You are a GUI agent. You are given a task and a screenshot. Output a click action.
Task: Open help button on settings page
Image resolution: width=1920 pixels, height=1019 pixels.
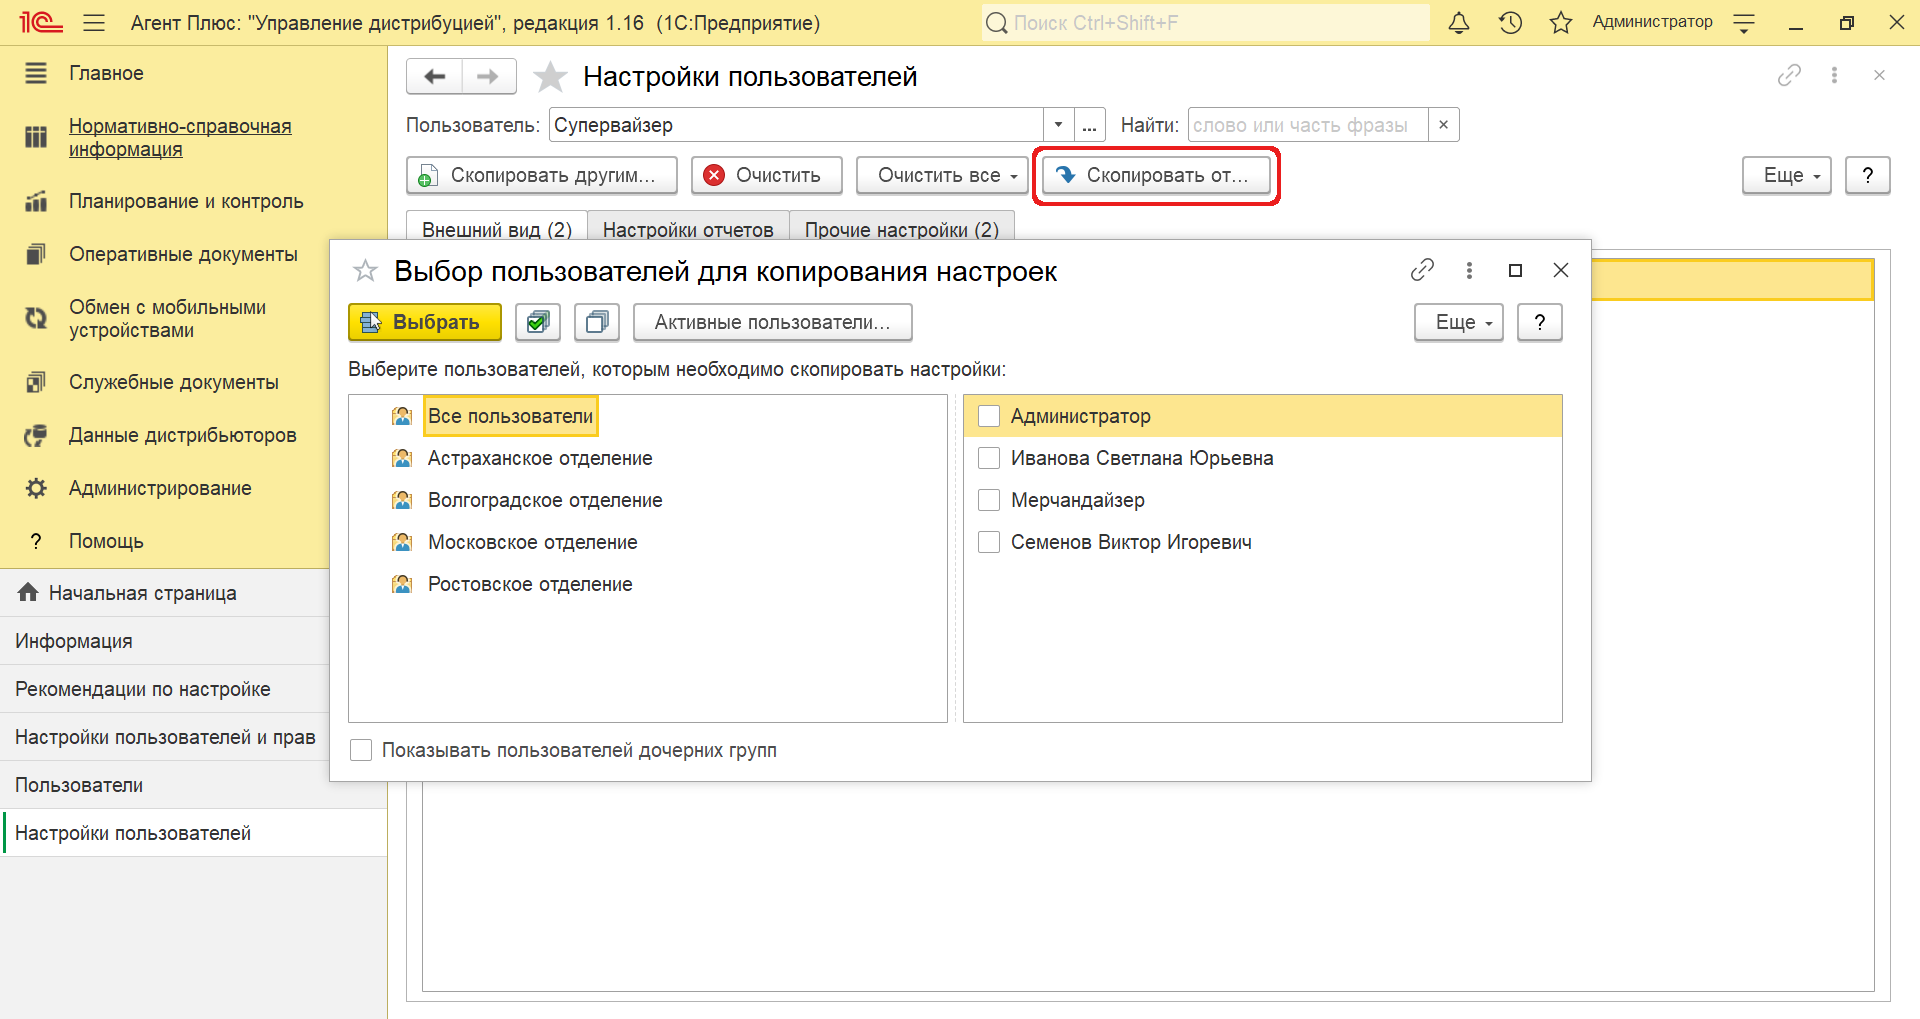point(1868,175)
